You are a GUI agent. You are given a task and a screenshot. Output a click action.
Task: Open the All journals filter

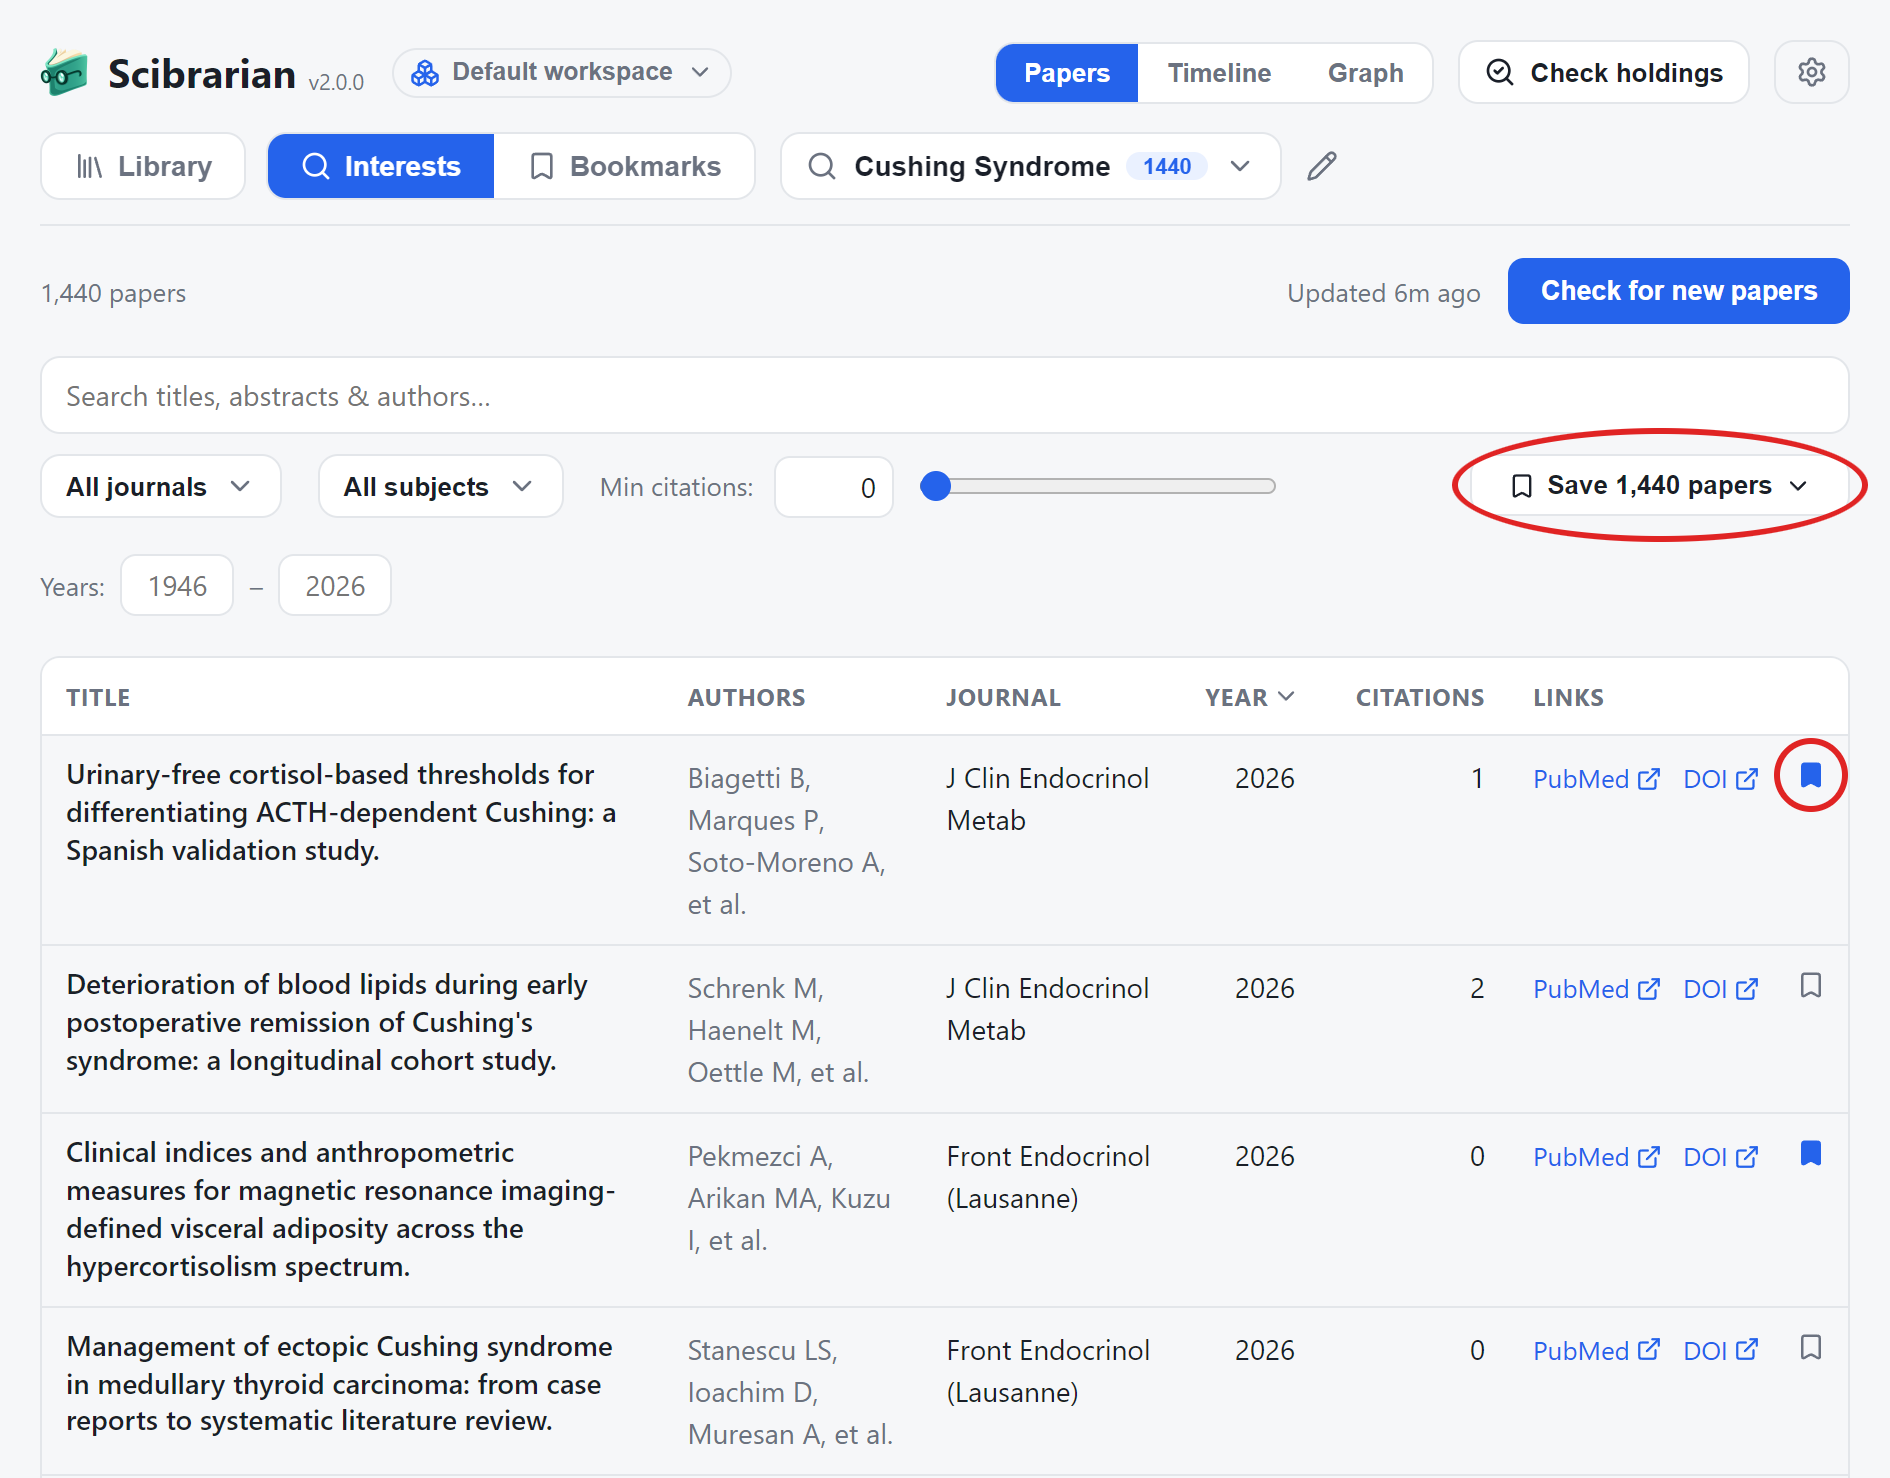pos(161,486)
